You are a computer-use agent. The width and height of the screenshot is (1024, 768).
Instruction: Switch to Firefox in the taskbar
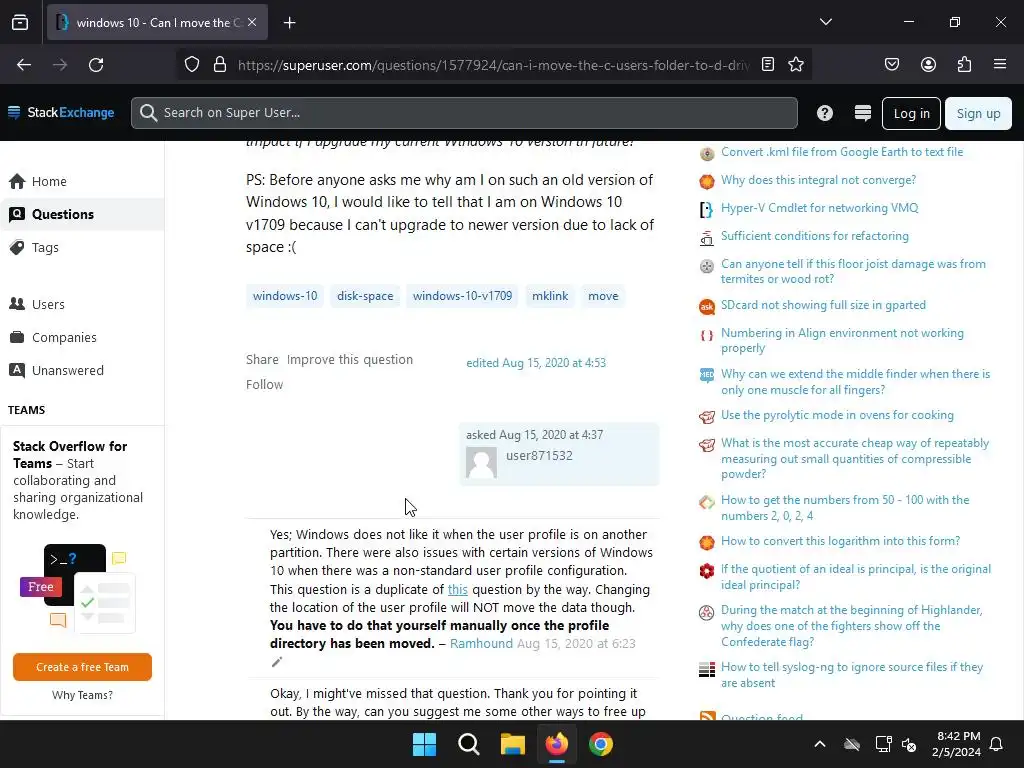(556, 744)
